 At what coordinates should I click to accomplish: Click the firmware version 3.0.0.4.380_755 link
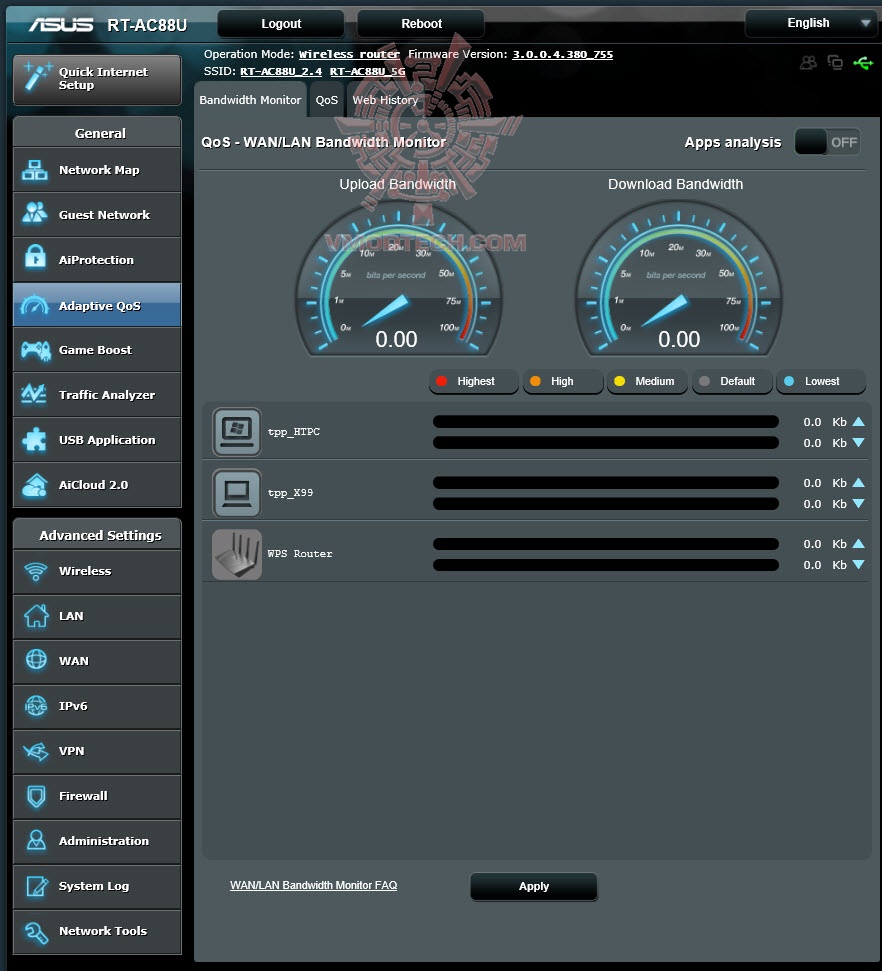pos(562,54)
